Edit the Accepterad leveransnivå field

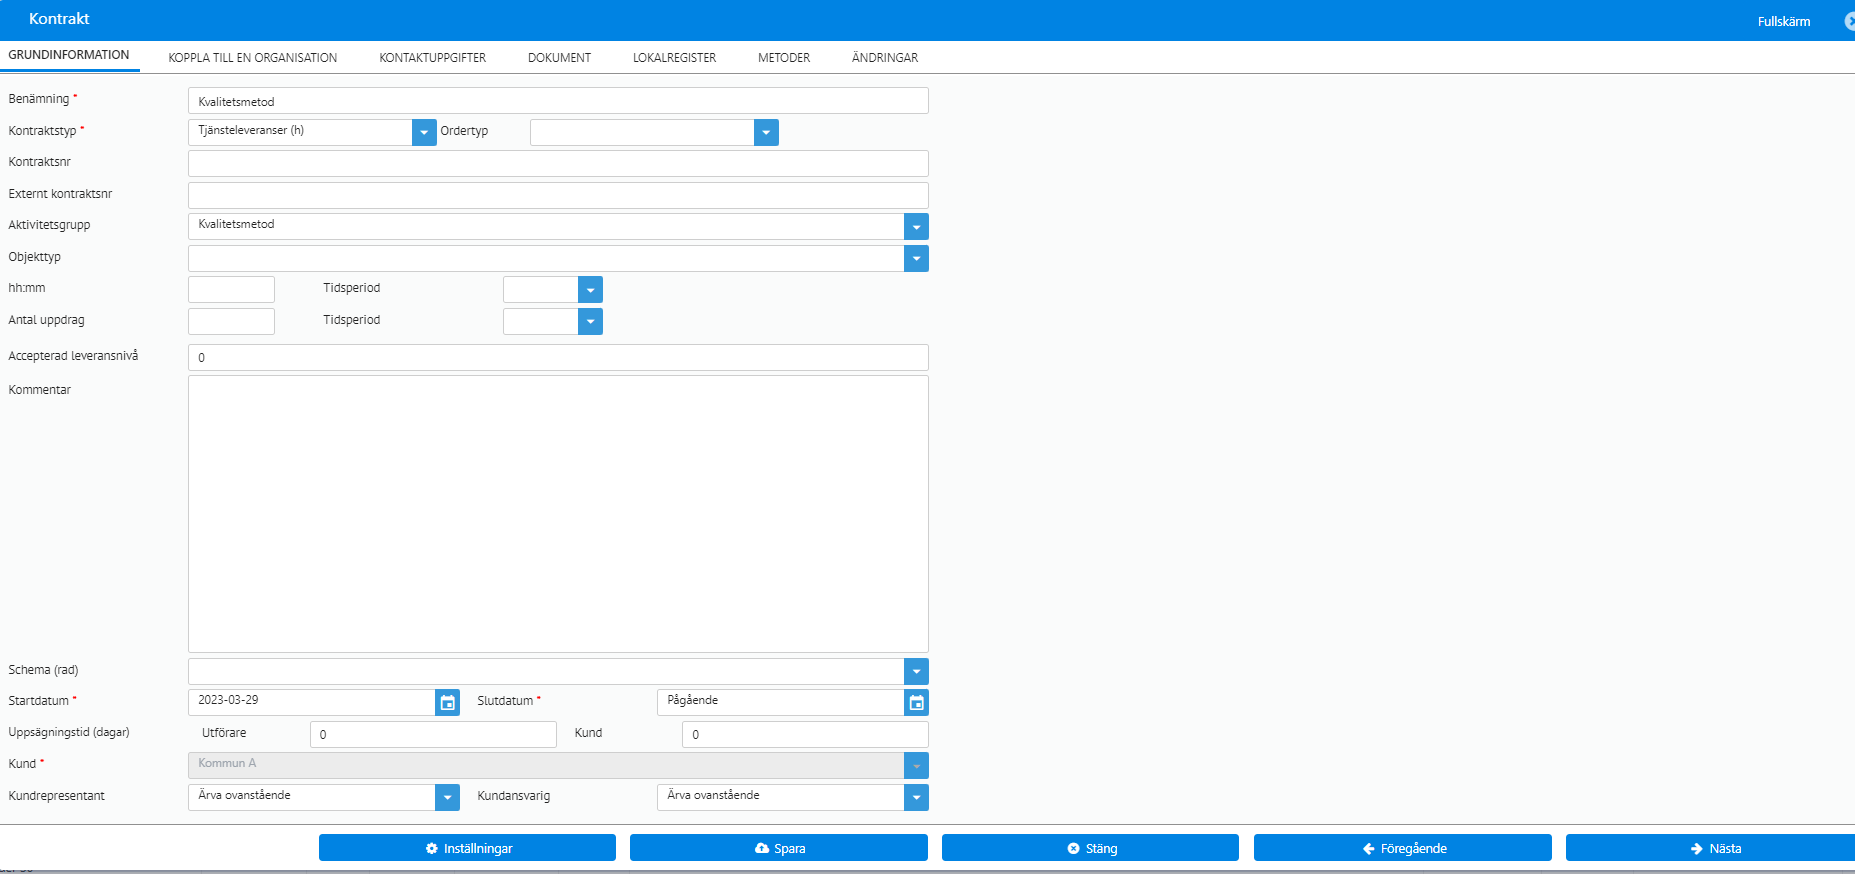pyautogui.click(x=558, y=358)
